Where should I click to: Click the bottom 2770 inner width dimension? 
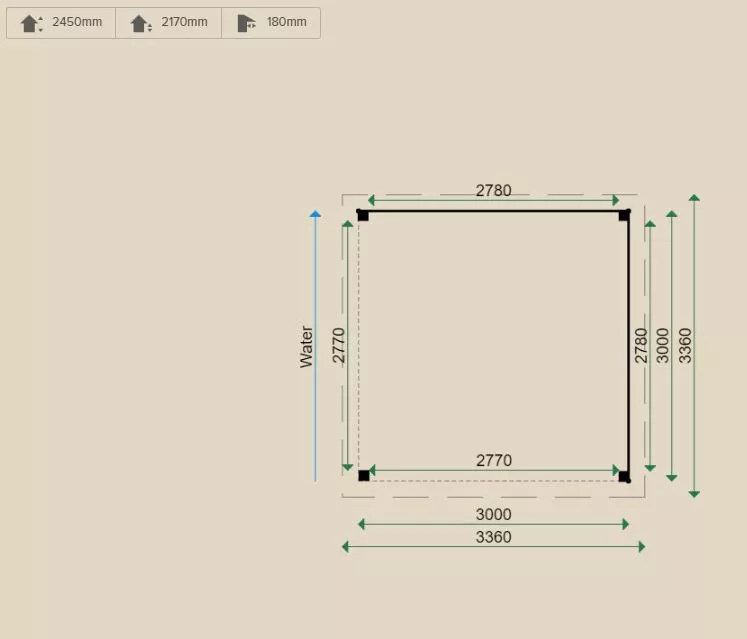click(x=494, y=460)
